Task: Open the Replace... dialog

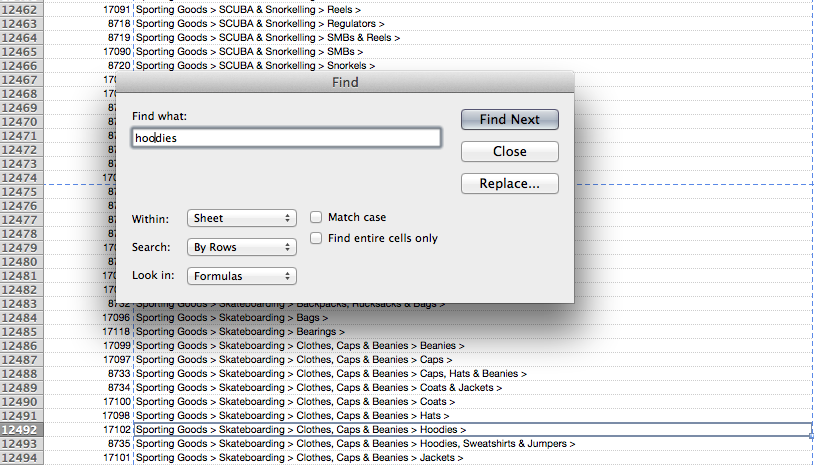Action: pos(509,184)
